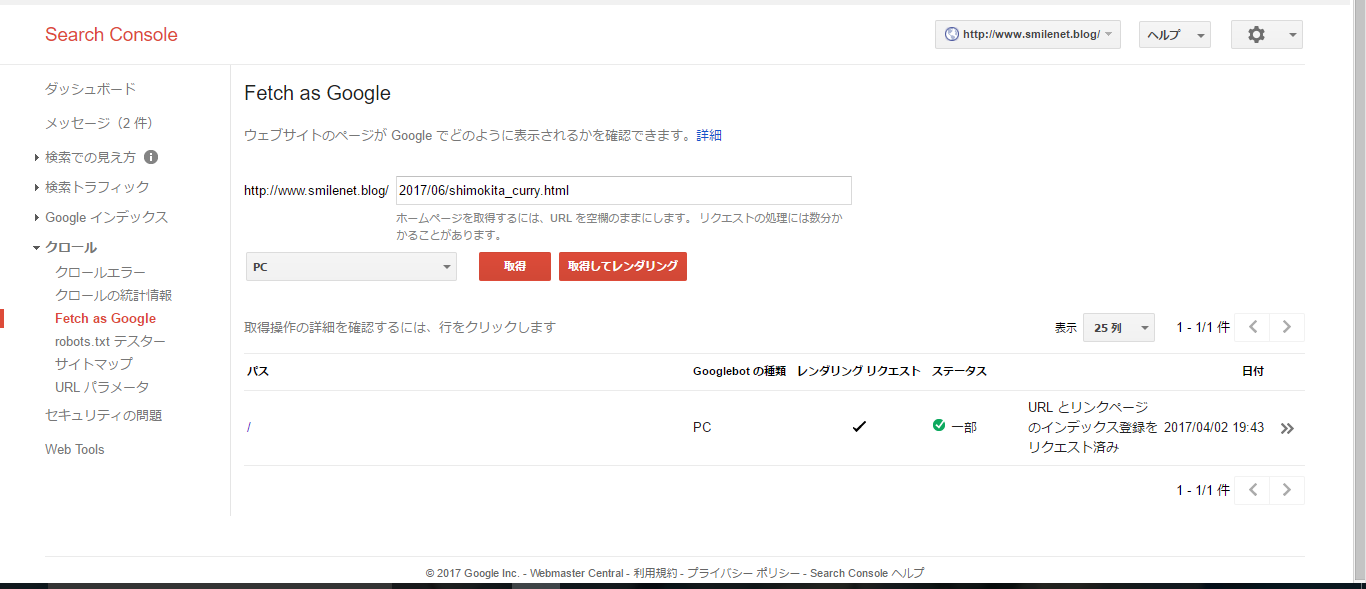Select クロールの統計情報 in the sidebar
This screenshot has width=1366, height=589.
[114, 296]
